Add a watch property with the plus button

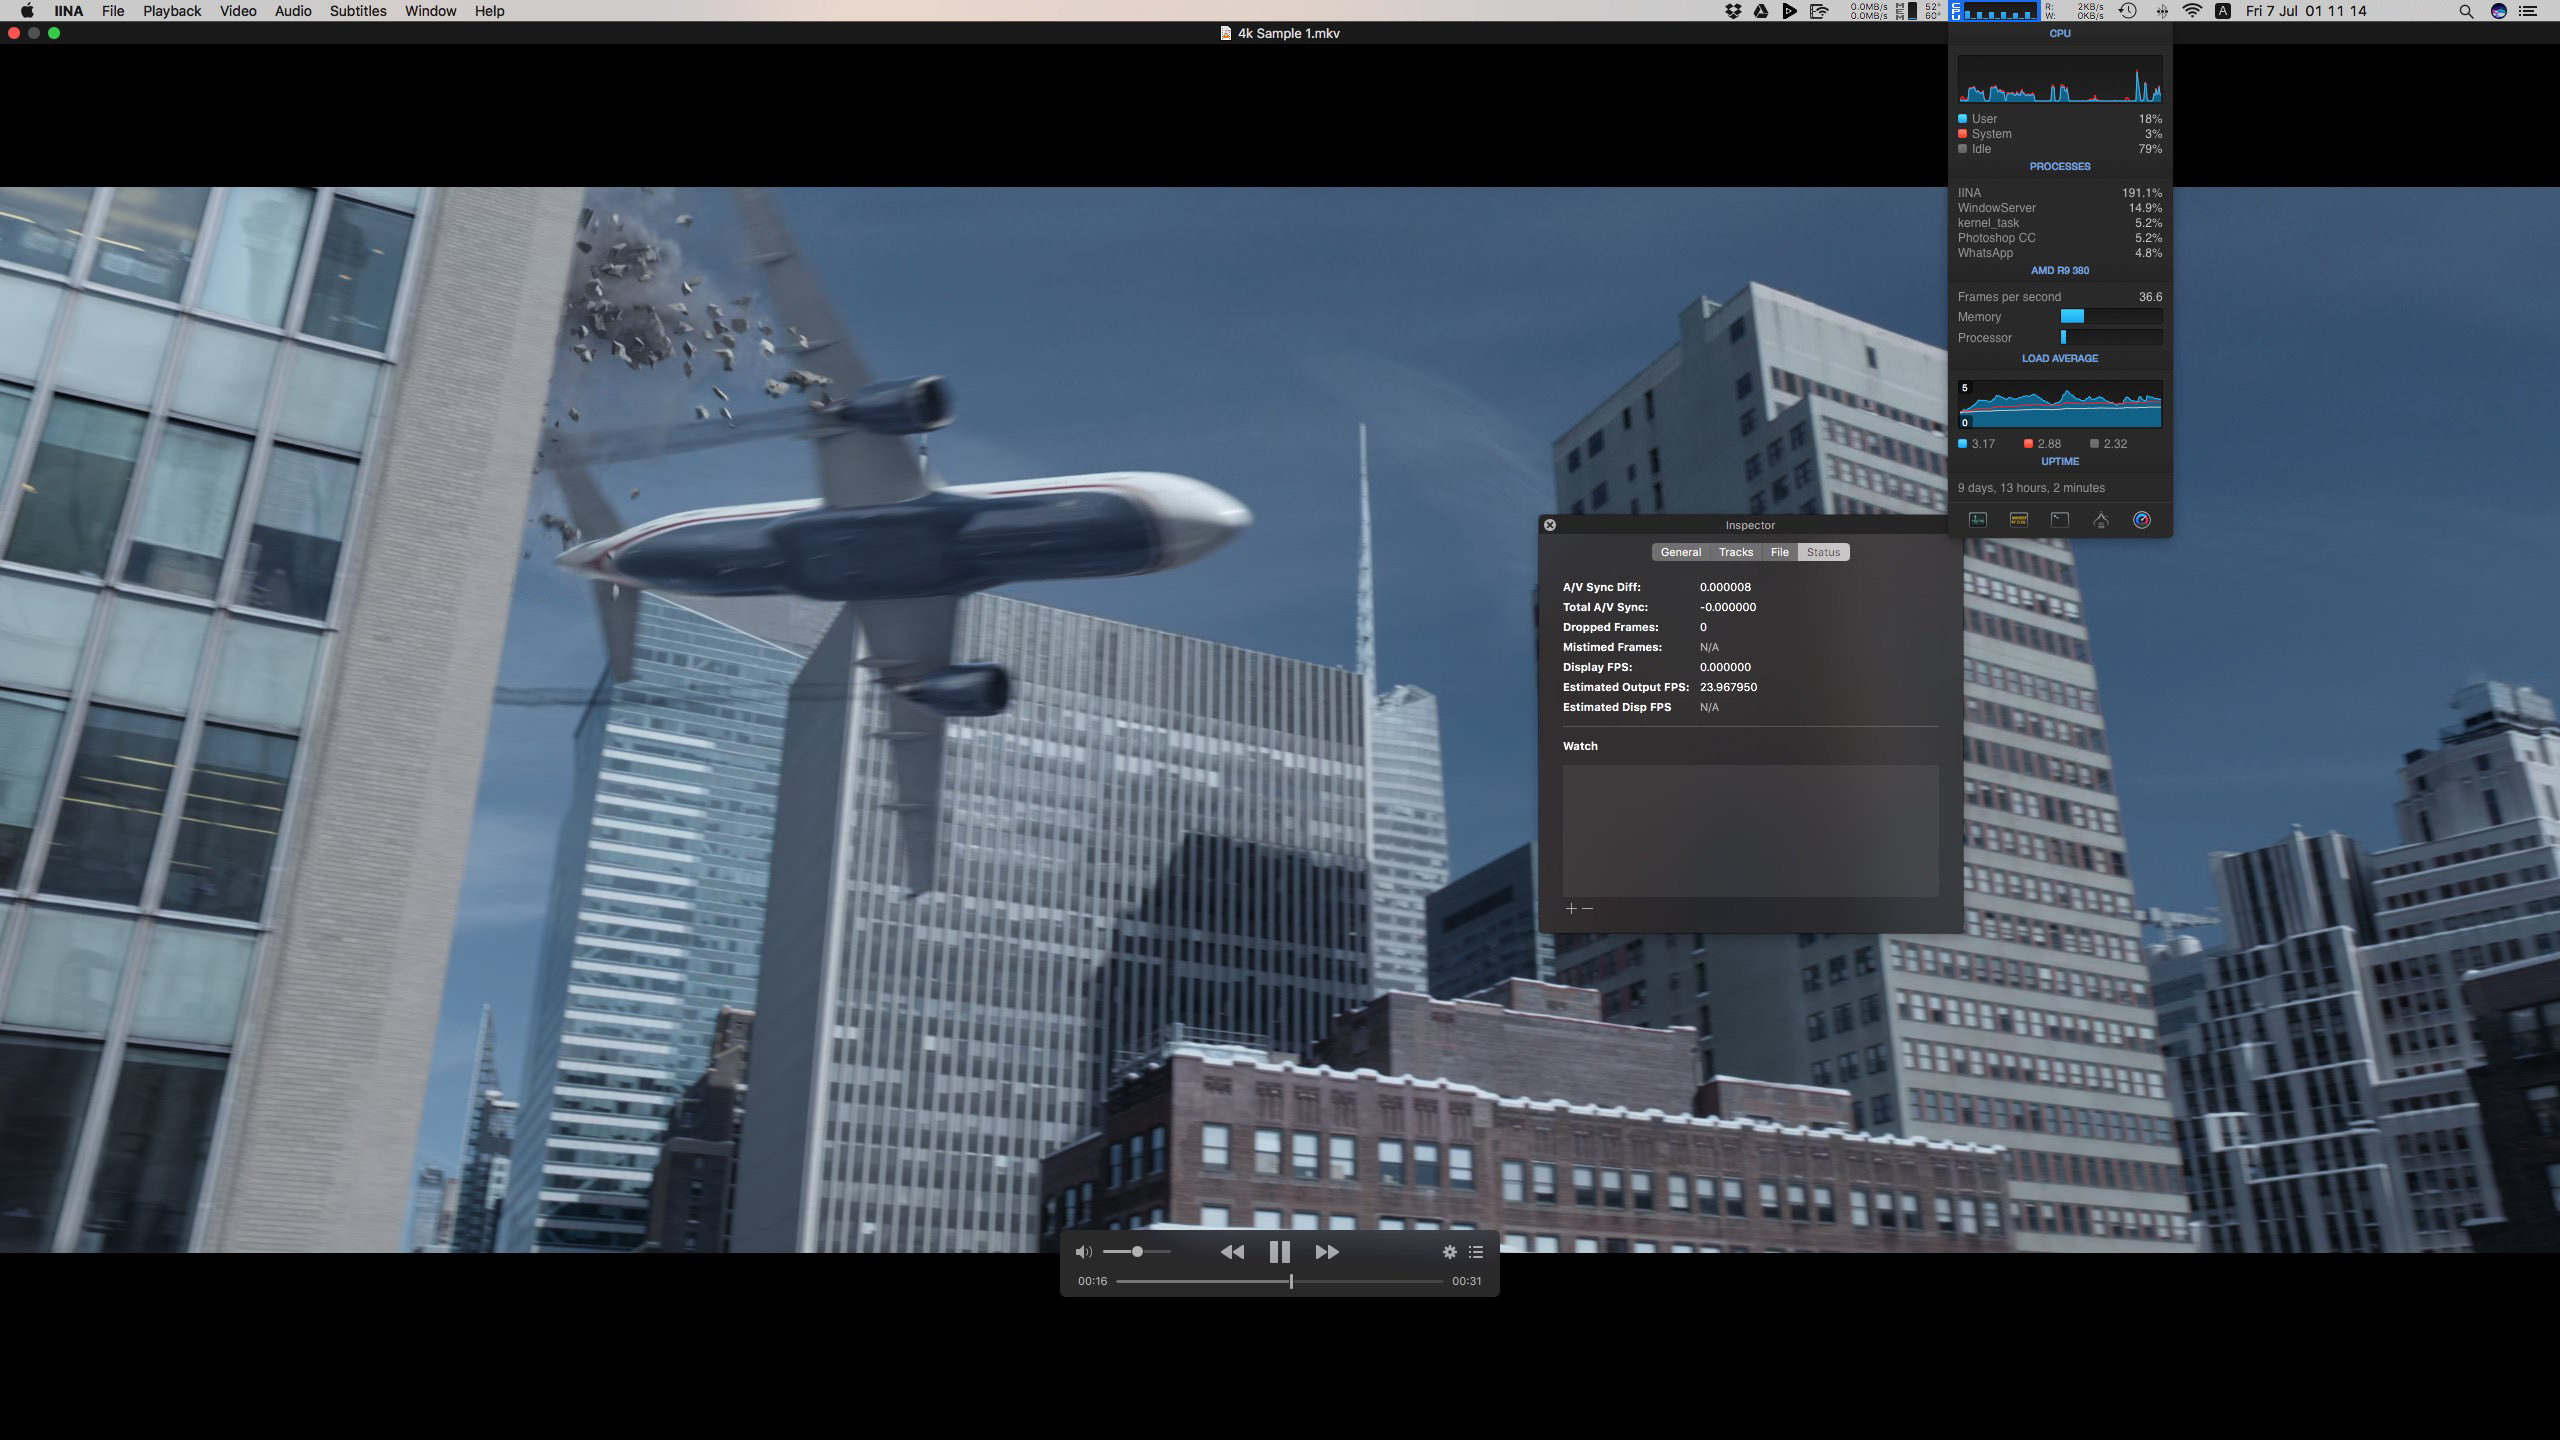coord(1571,909)
